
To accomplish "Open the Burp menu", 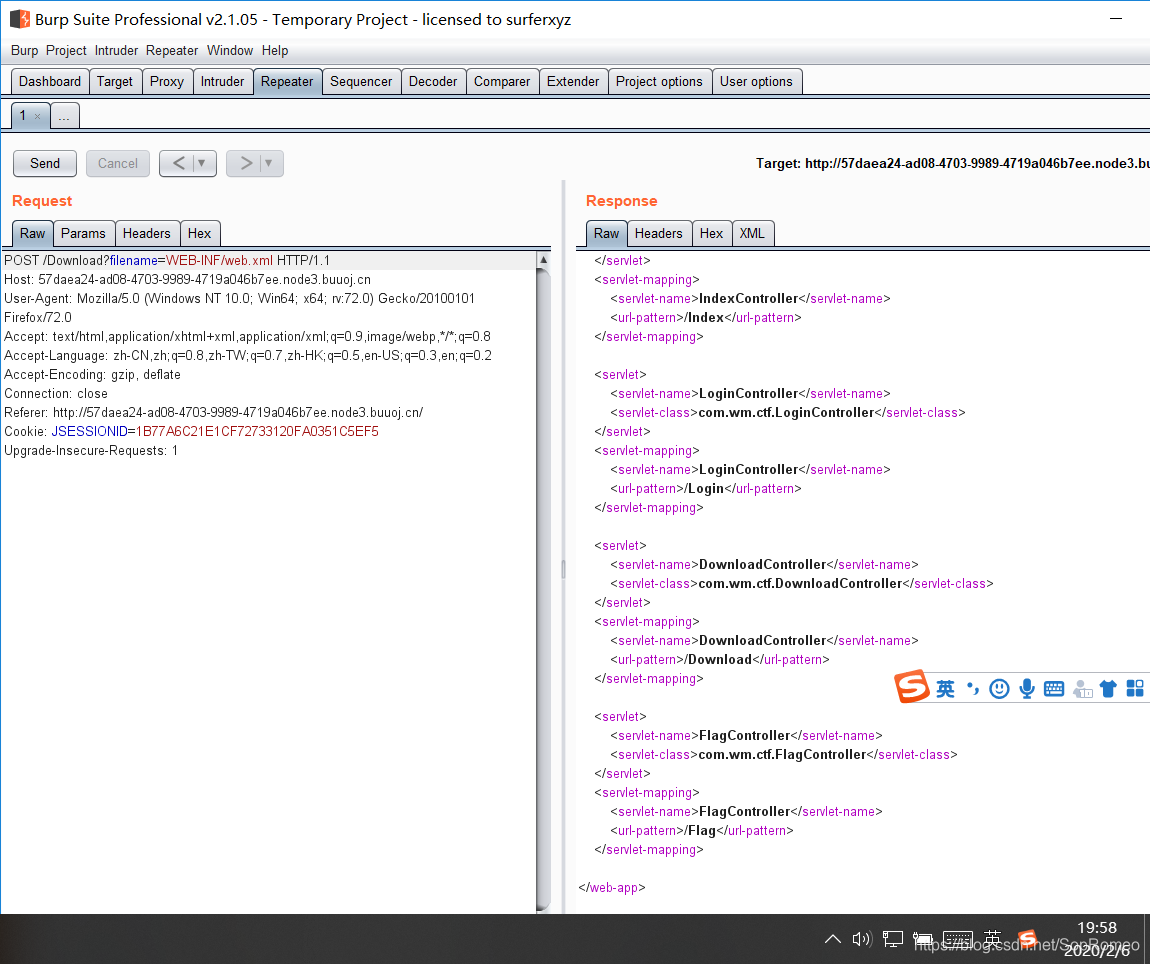I will coord(24,51).
